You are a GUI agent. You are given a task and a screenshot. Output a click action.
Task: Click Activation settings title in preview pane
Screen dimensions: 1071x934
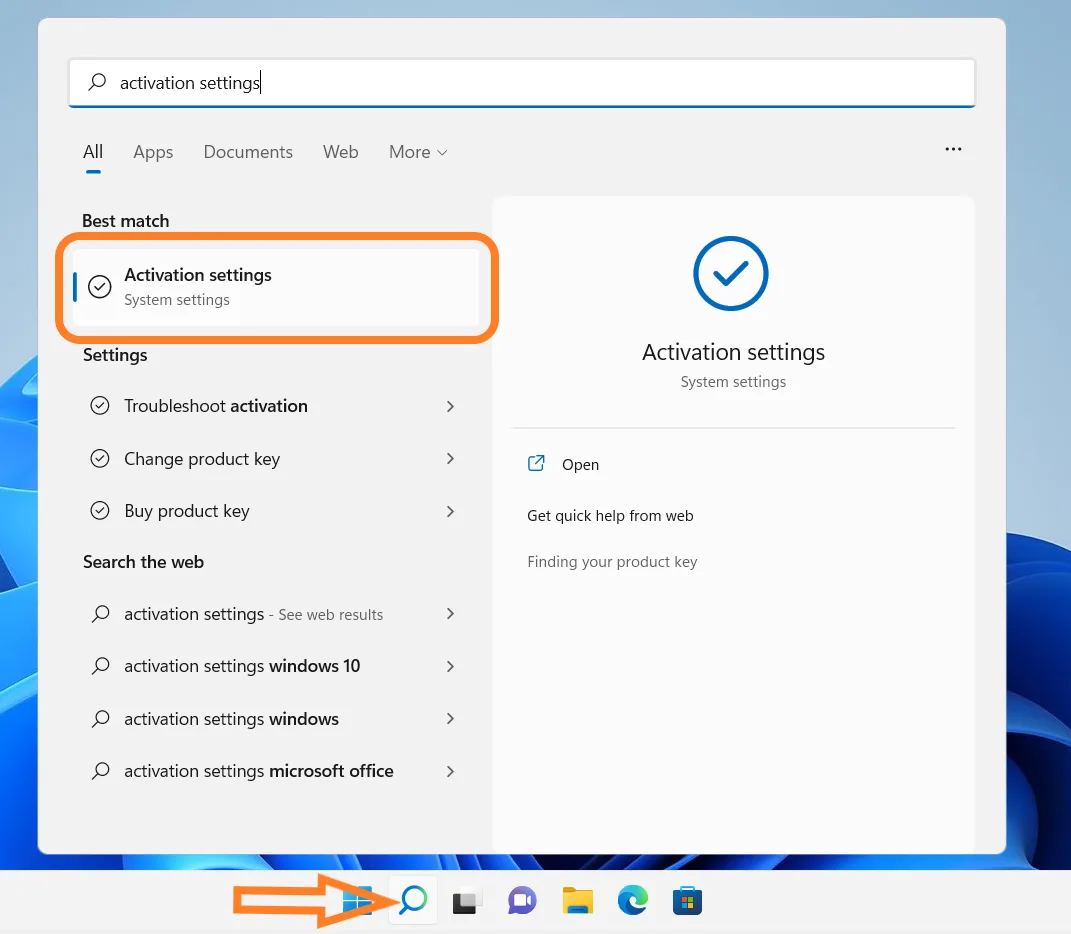click(x=734, y=352)
